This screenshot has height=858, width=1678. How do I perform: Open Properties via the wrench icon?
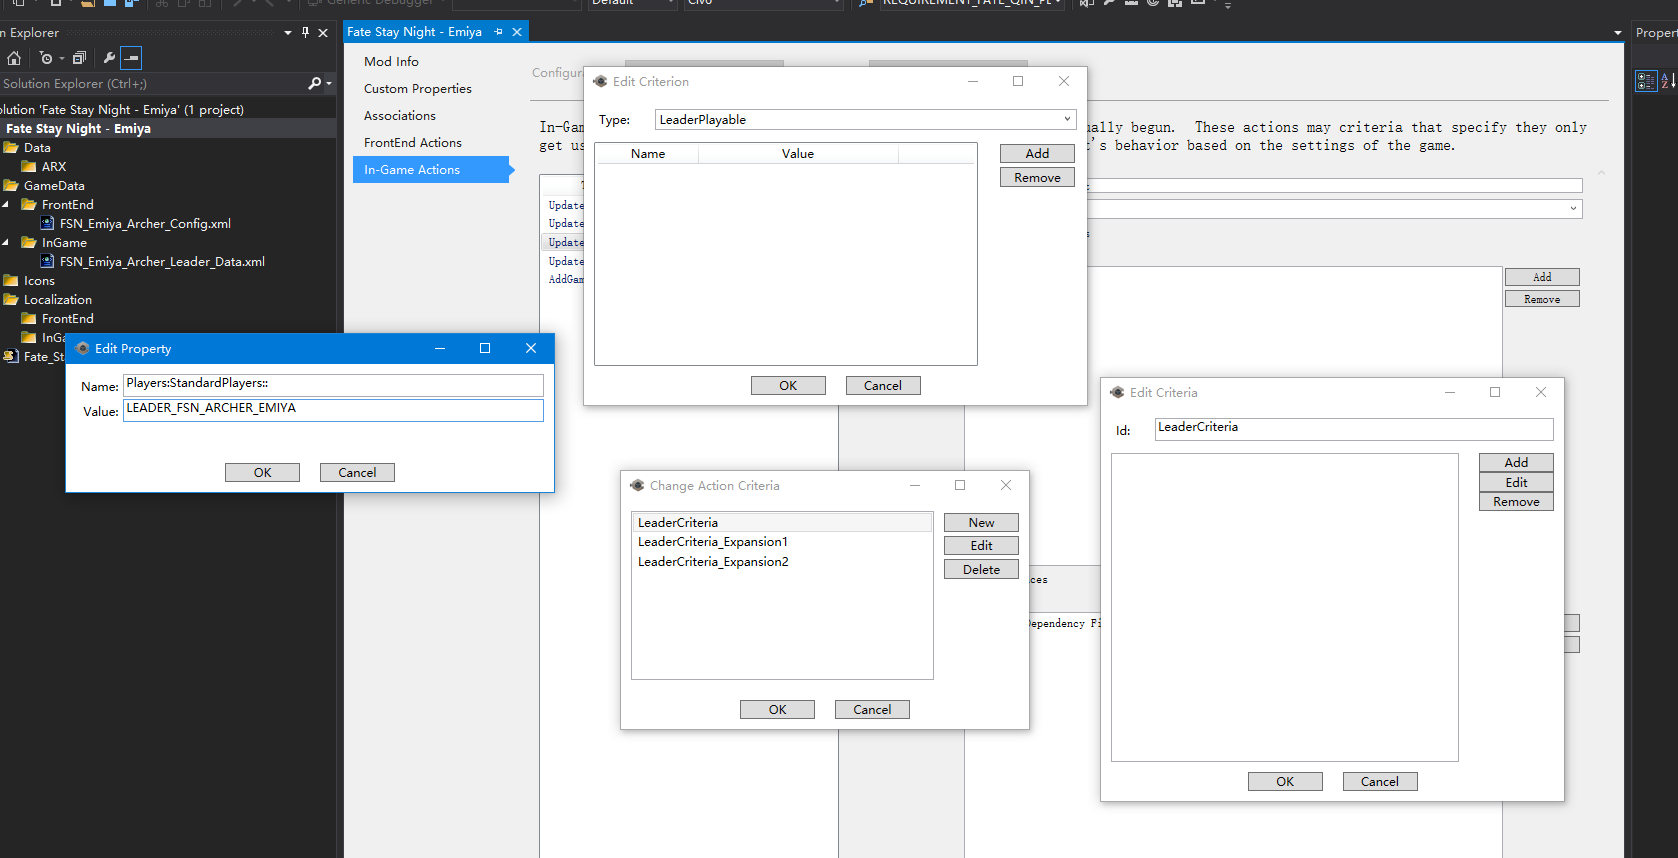pos(109,58)
